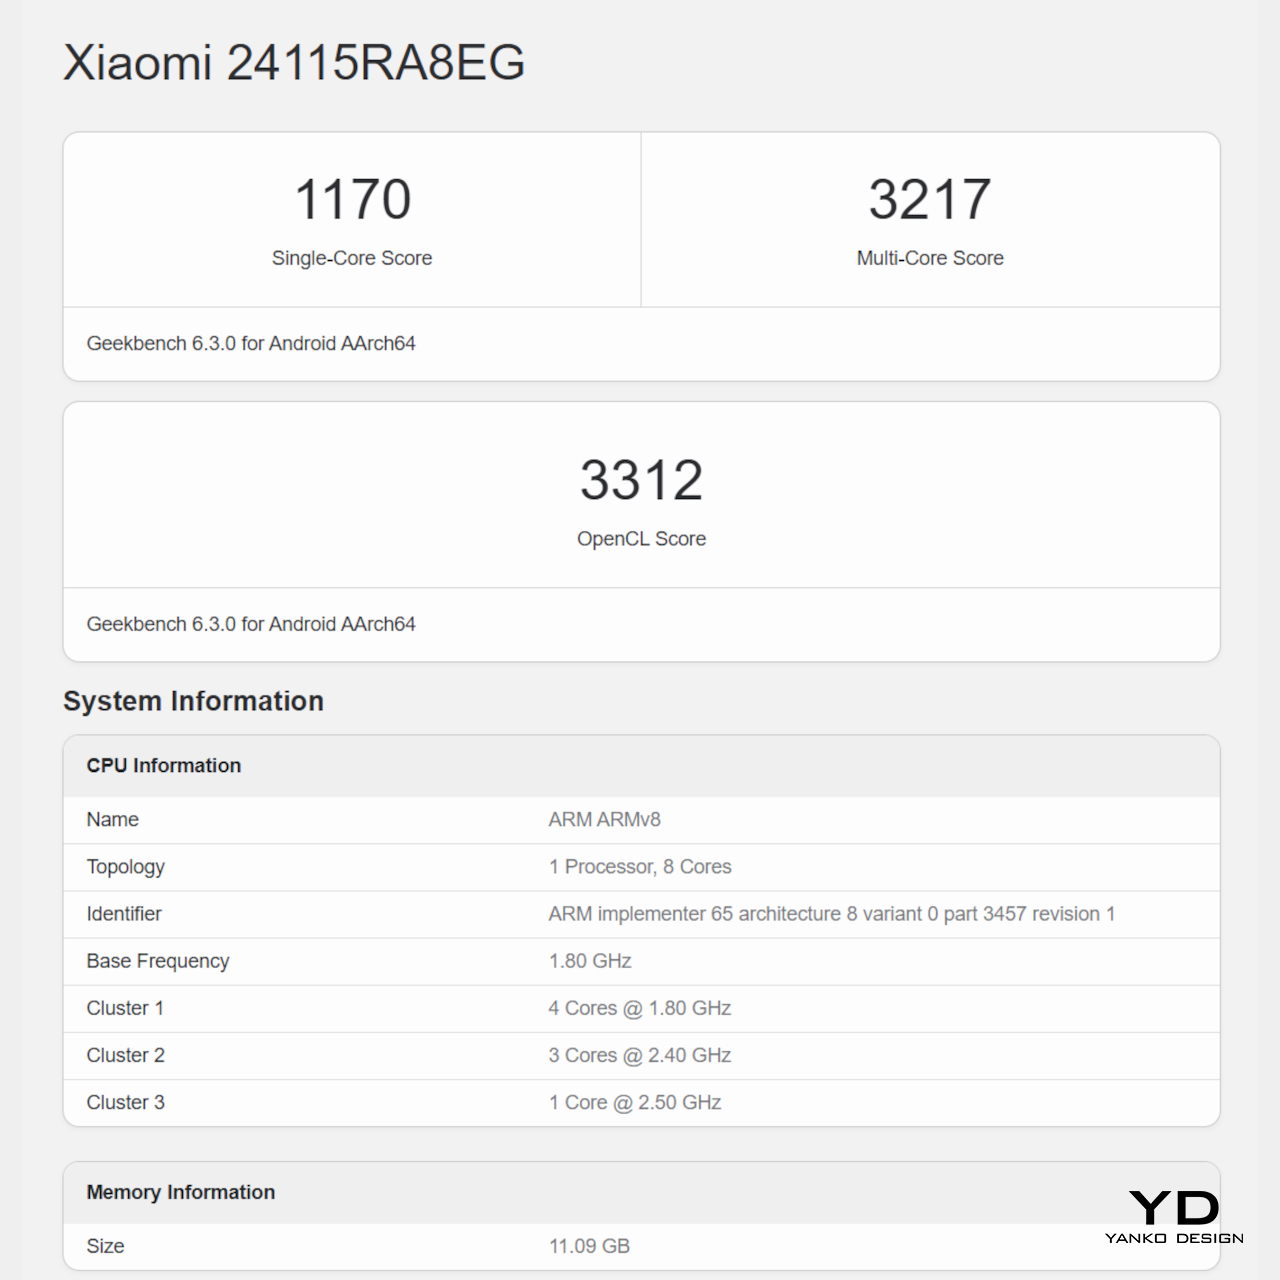Click the Multi-Core Score label
Screen dimensions: 1280x1280
(929, 258)
